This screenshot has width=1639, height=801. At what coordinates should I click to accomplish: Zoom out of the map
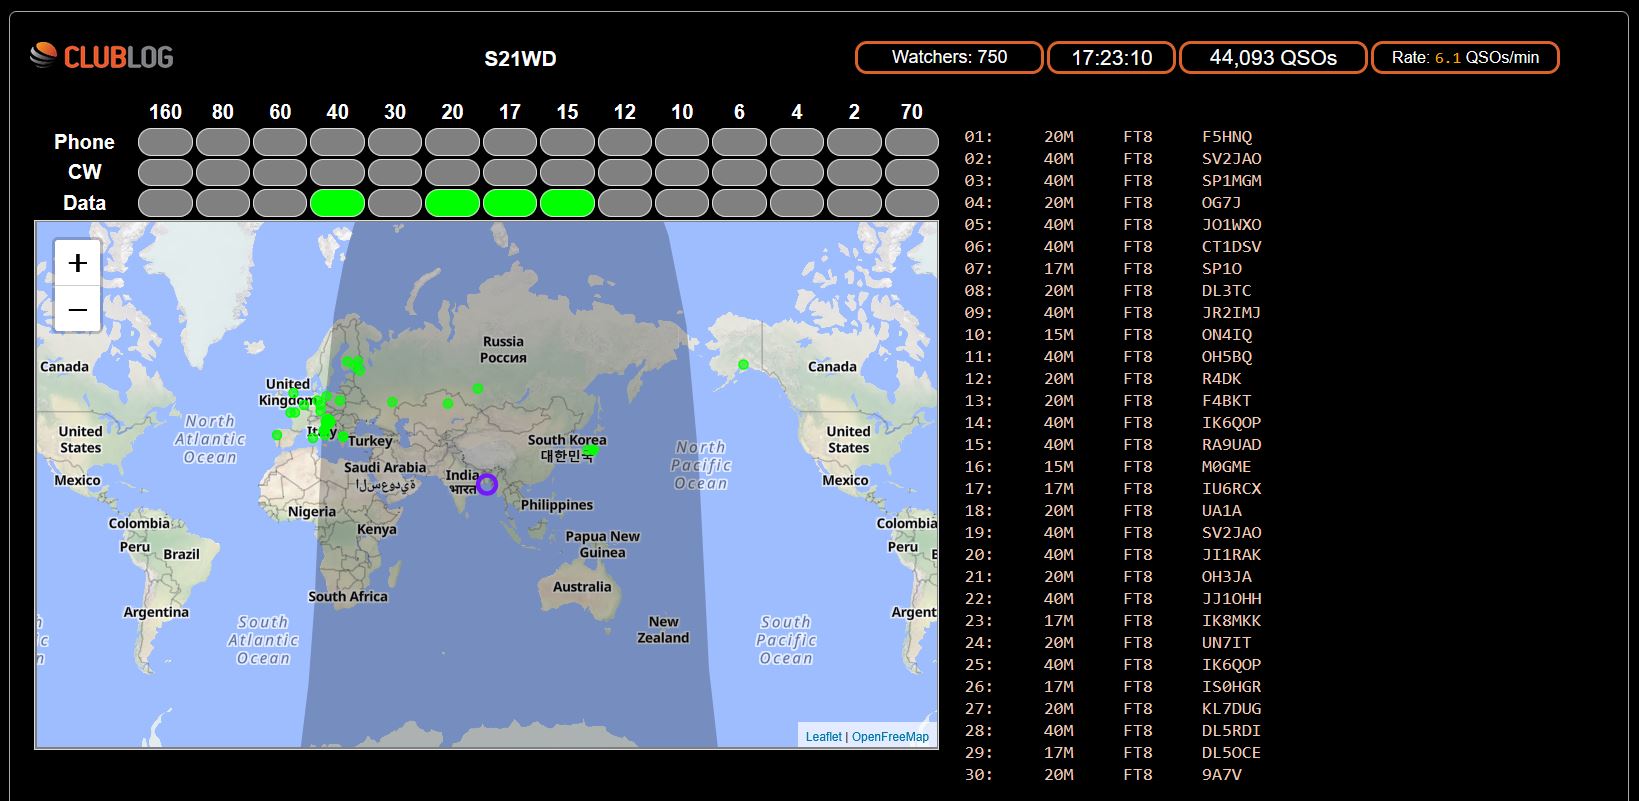pos(77,309)
